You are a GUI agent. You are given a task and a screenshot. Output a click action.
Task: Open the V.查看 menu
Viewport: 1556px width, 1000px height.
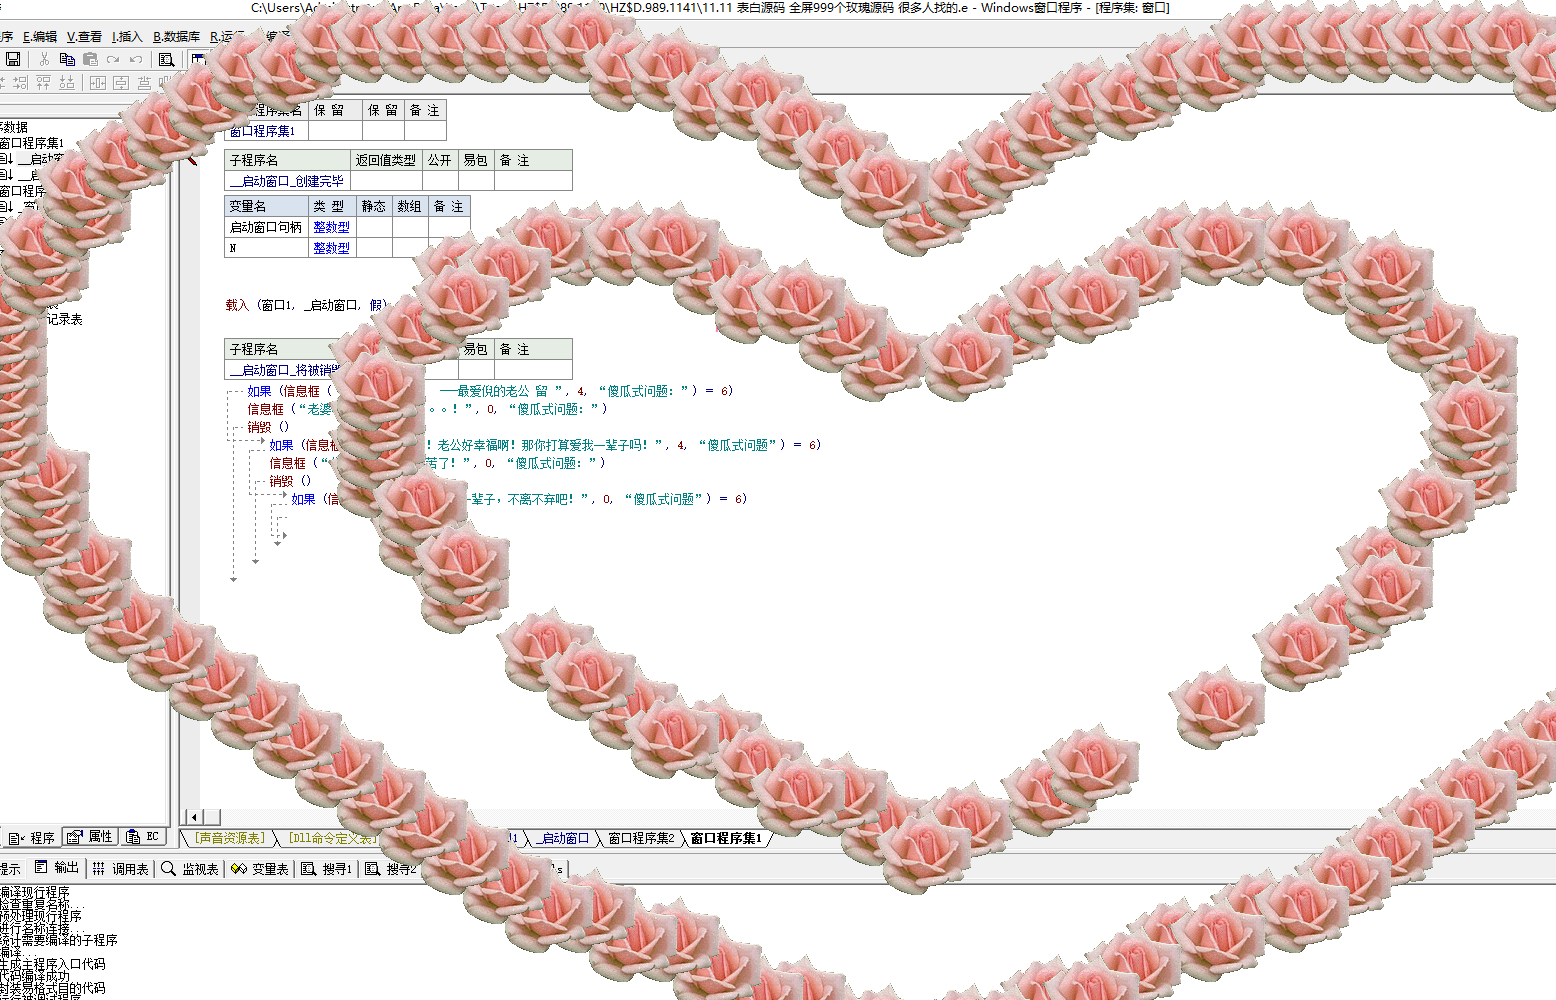pyautogui.click(x=84, y=37)
